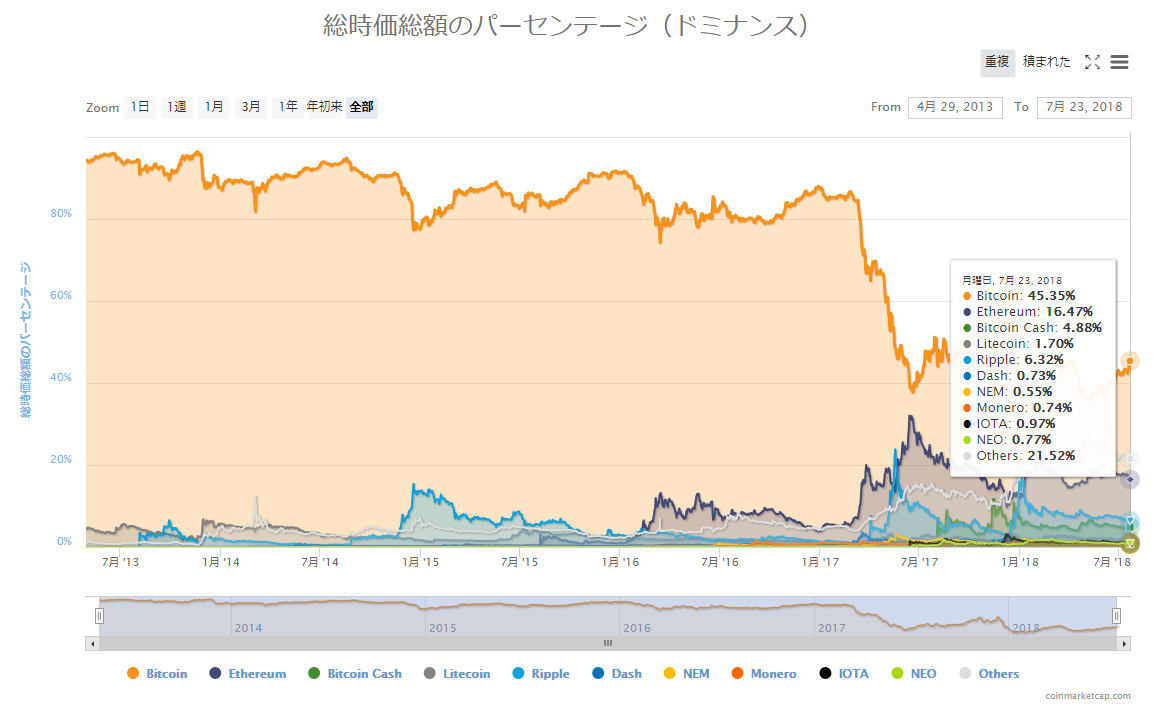Click left navigator range handle

(x=99, y=616)
